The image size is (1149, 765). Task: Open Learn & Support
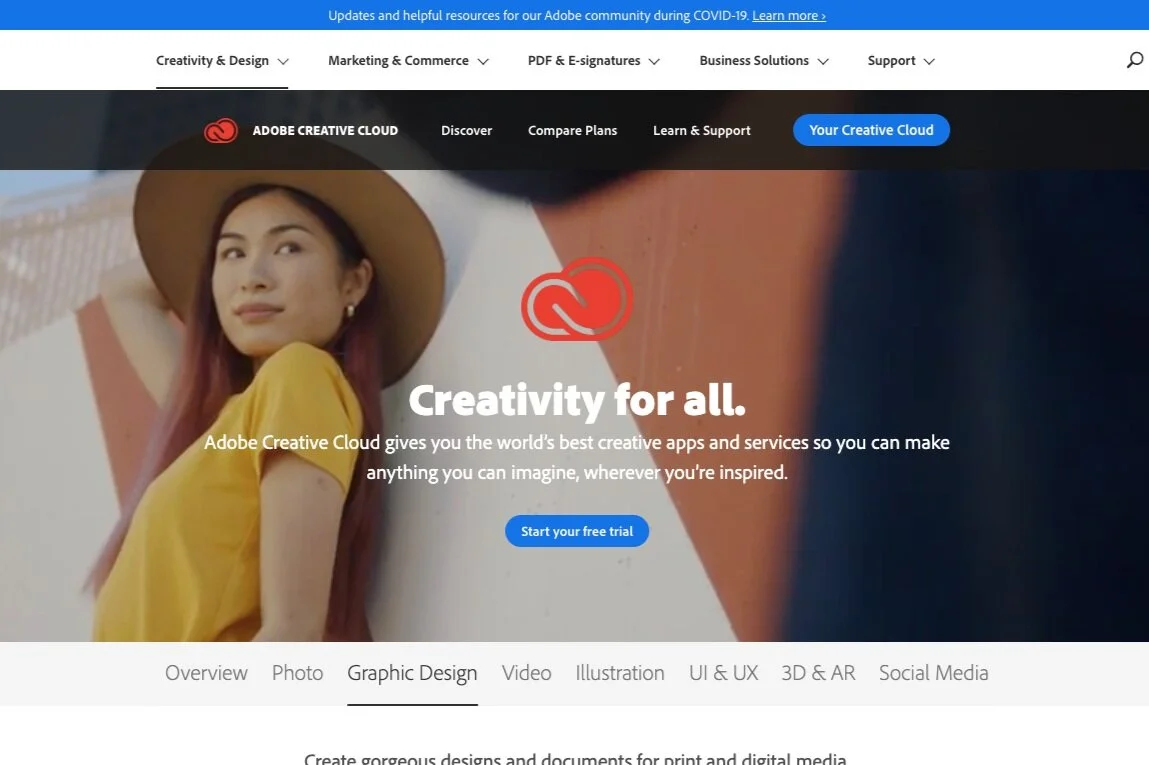(701, 130)
